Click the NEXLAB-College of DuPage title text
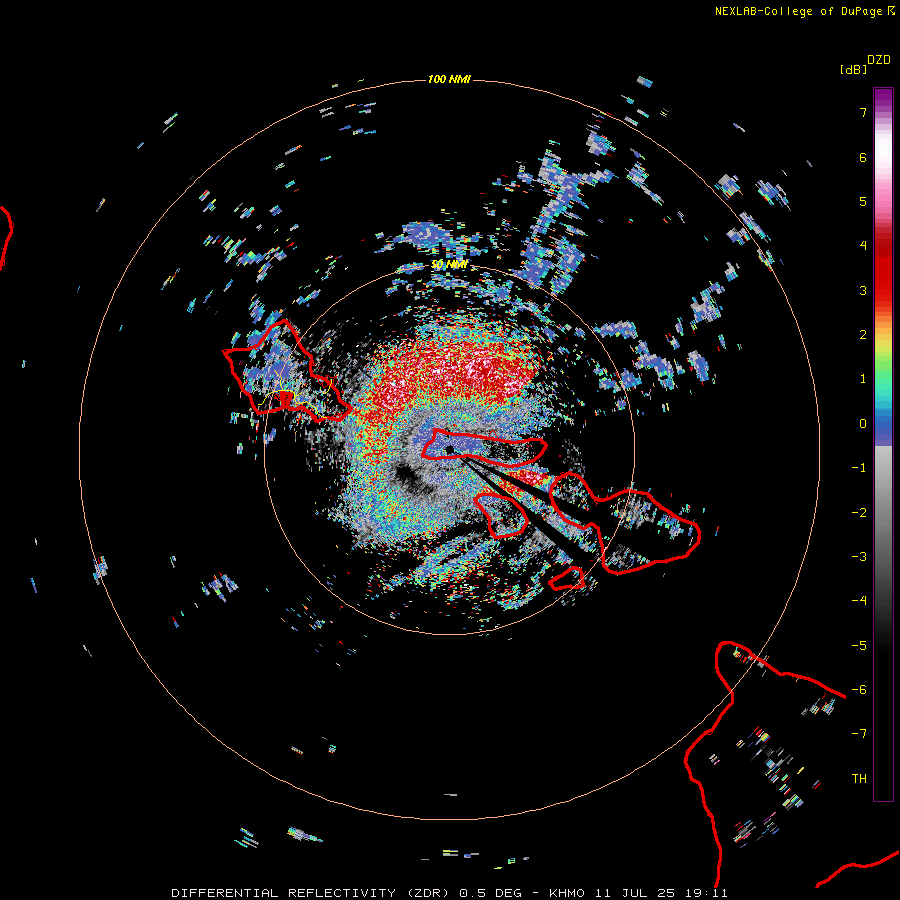This screenshot has height=900, width=900. pos(798,11)
